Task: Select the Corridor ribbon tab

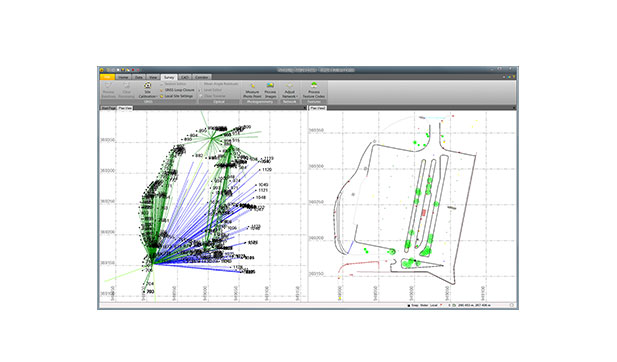Action: point(202,77)
